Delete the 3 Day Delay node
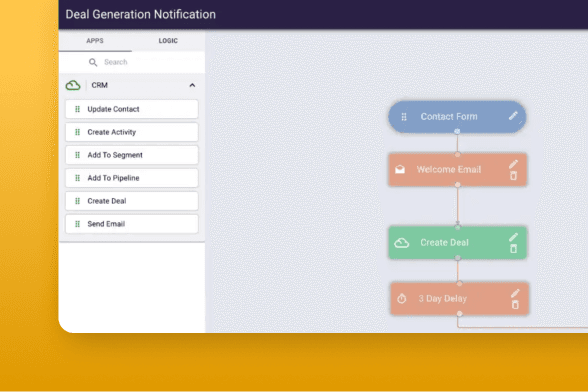Image resolution: width=588 pixels, height=392 pixels. pos(515,305)
